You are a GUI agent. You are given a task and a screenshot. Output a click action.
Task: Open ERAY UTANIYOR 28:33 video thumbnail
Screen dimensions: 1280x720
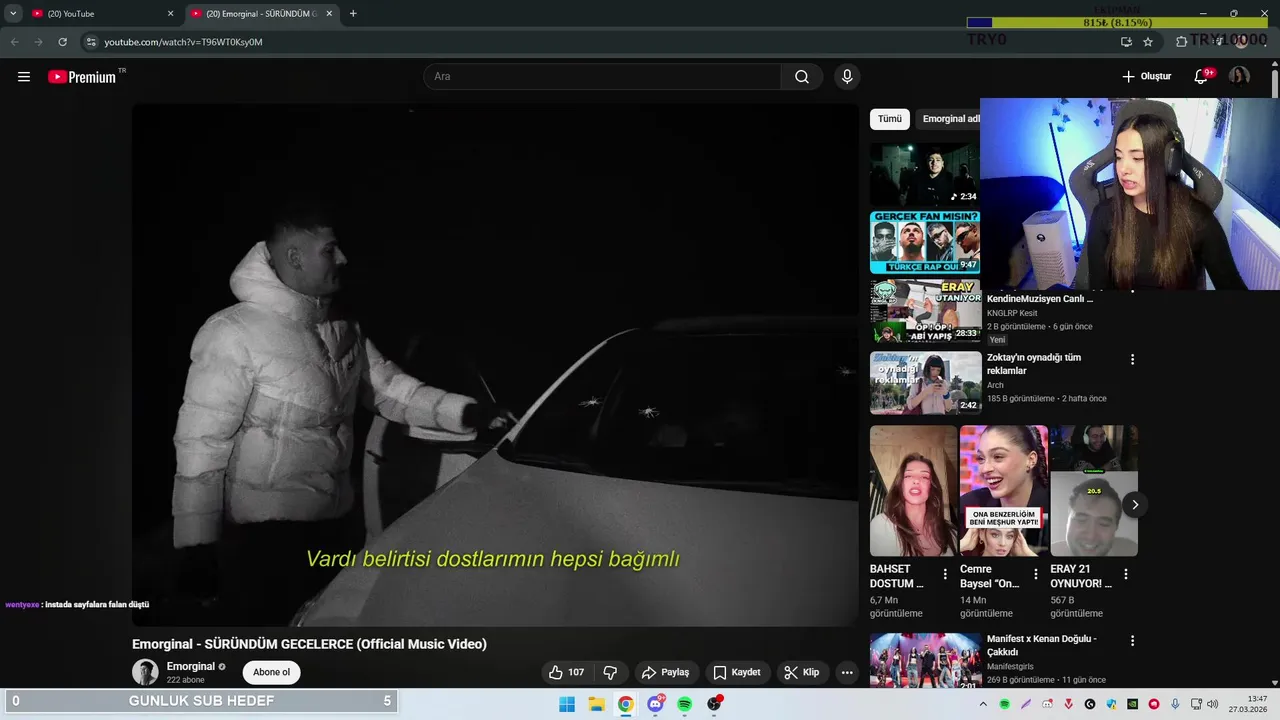point(925,312)
